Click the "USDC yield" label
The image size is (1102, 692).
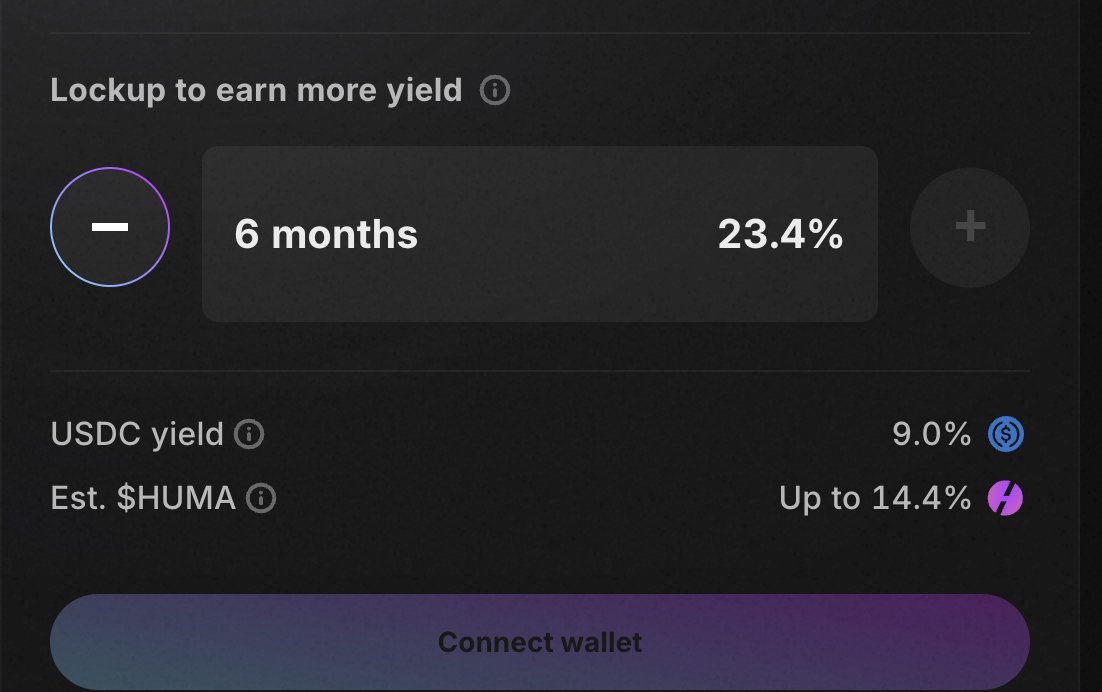pos(137,435)
